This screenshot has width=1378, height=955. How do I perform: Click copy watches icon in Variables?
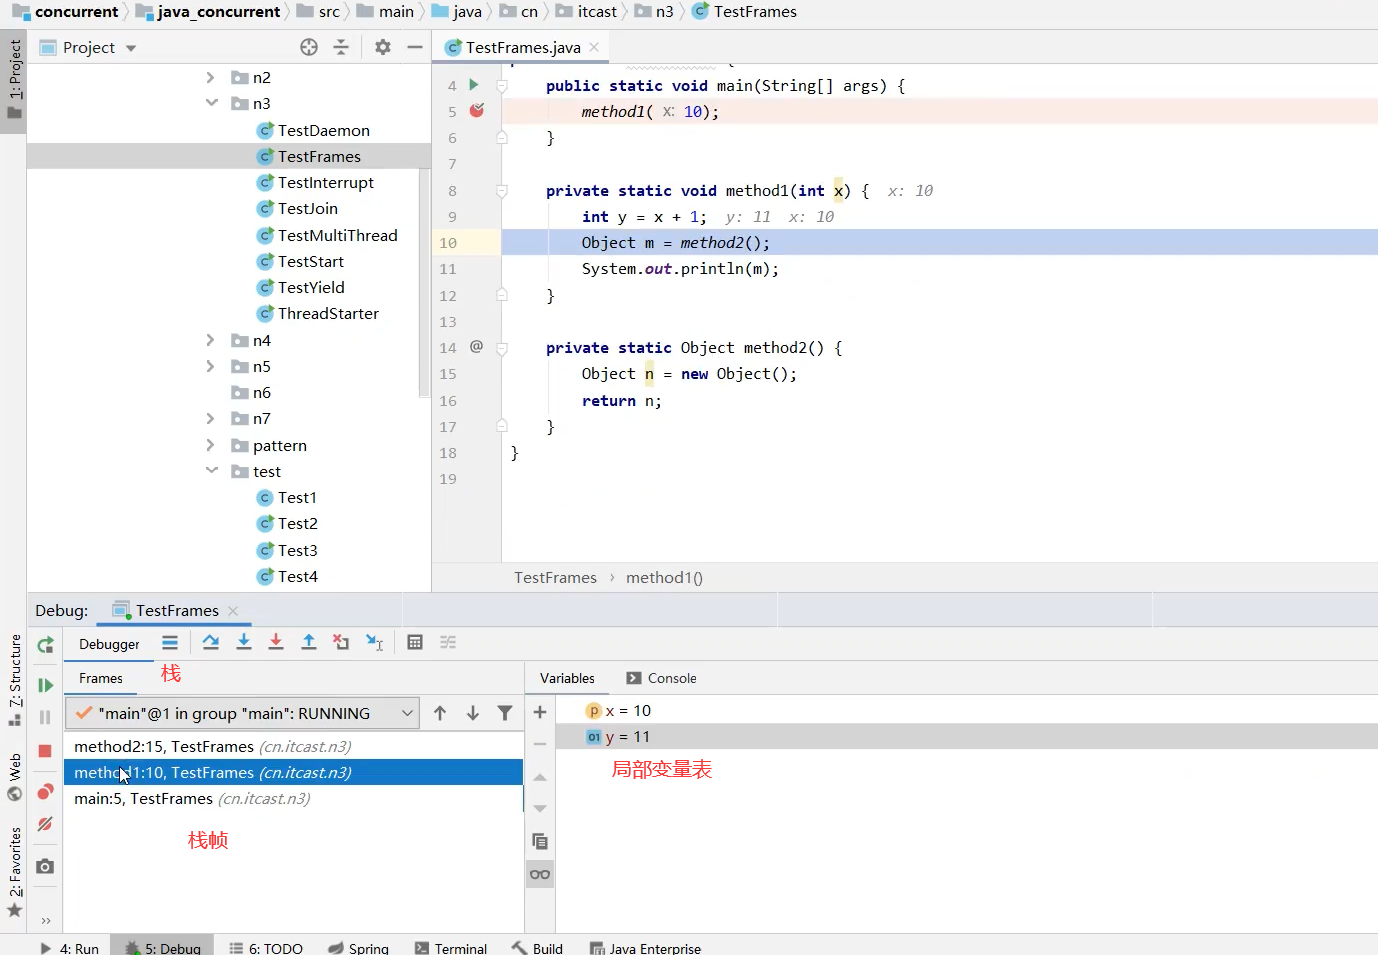click(x=540, y=842)
